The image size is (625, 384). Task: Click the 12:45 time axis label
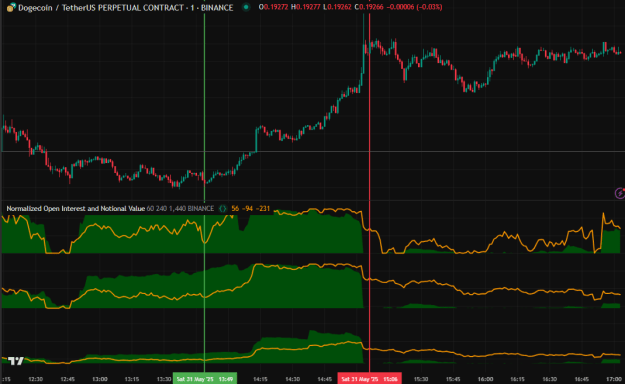68,379
